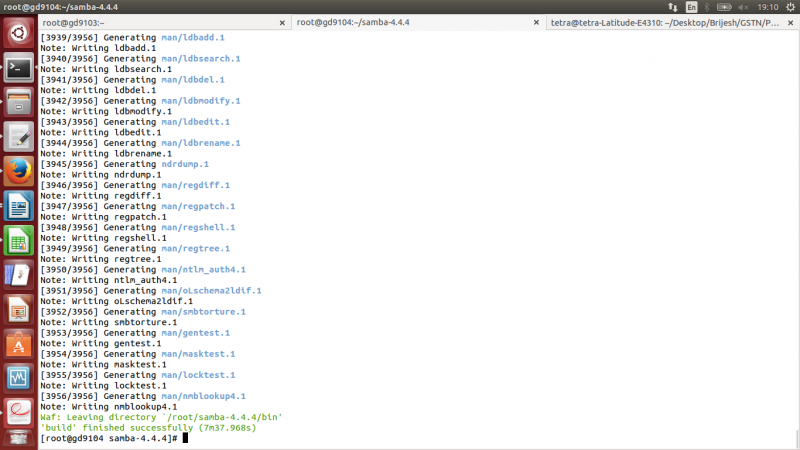This screenshot has width=800, height=450.
Task: Click ndrdump.1 blue file name
Action: [185, 164]
